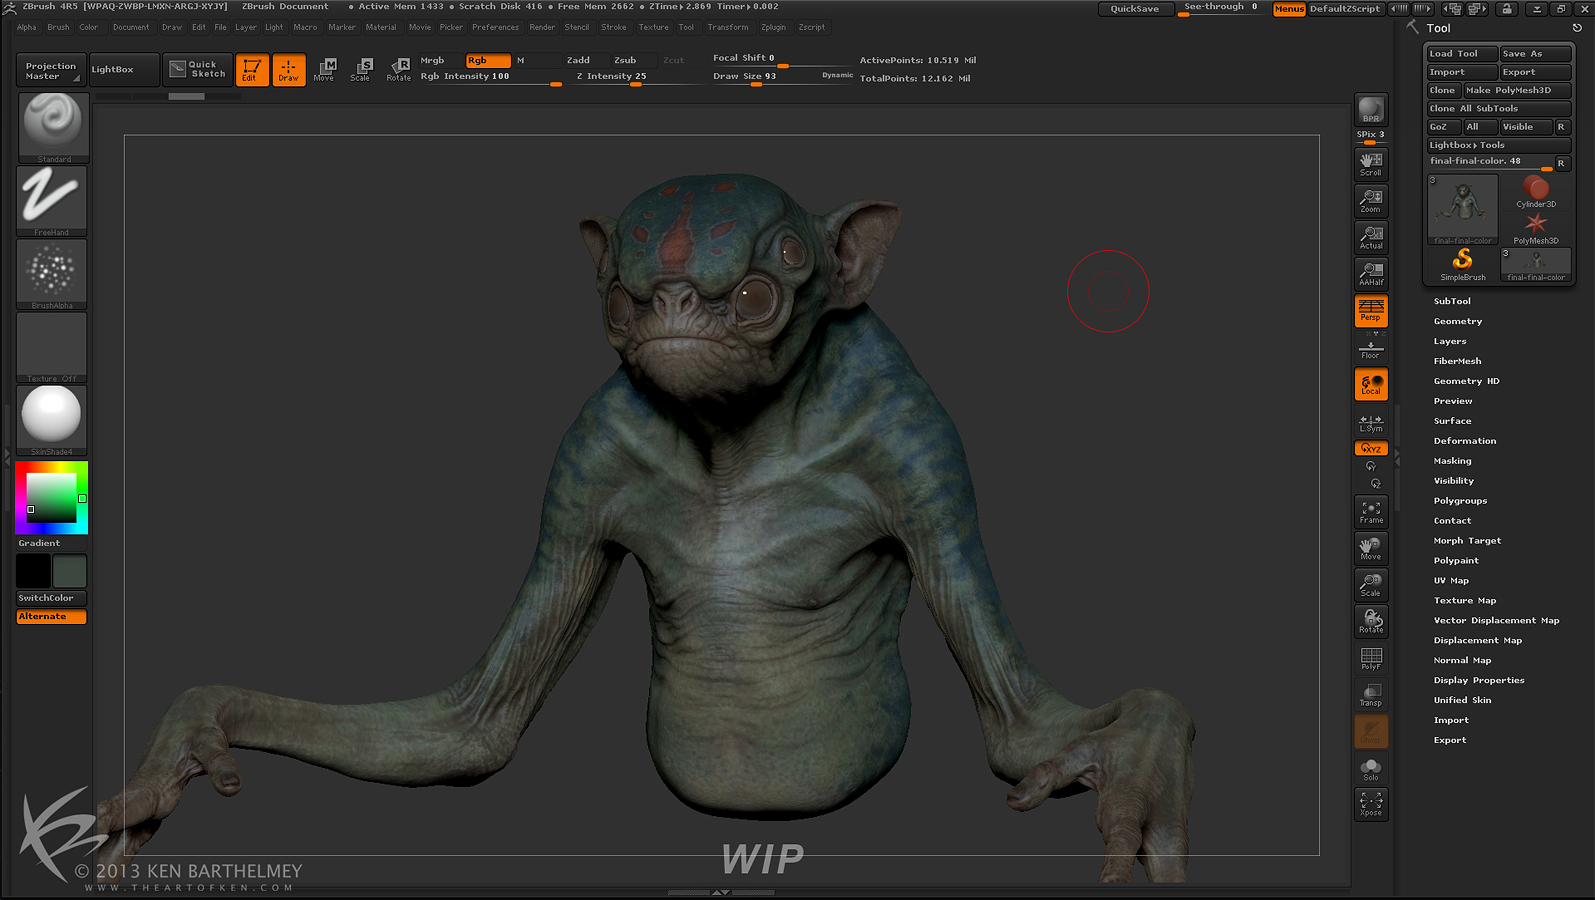Image resolution: width=1595 pixels, height=900 pixels.
Task: Click the right shelf Move navigation icon
Action: click(1371, 548)
